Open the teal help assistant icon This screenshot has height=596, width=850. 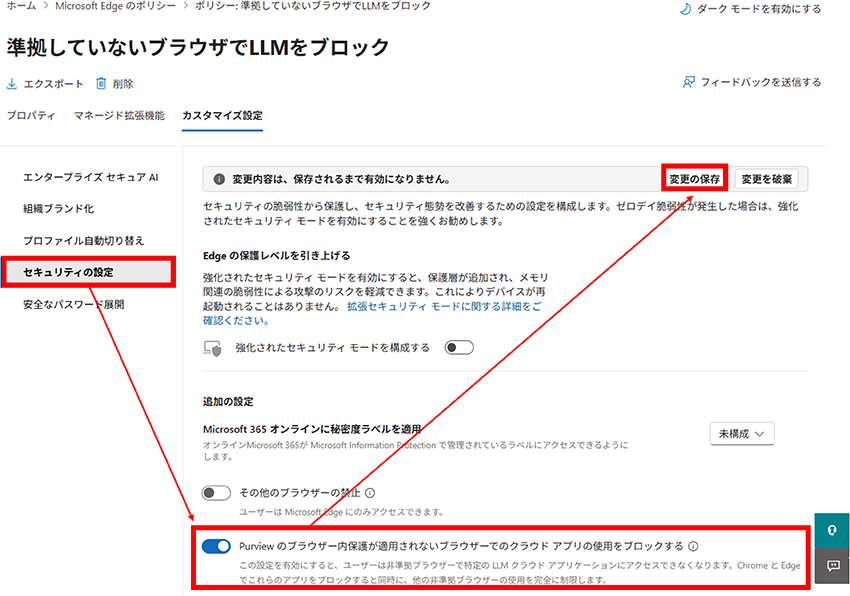coord(832,531)
